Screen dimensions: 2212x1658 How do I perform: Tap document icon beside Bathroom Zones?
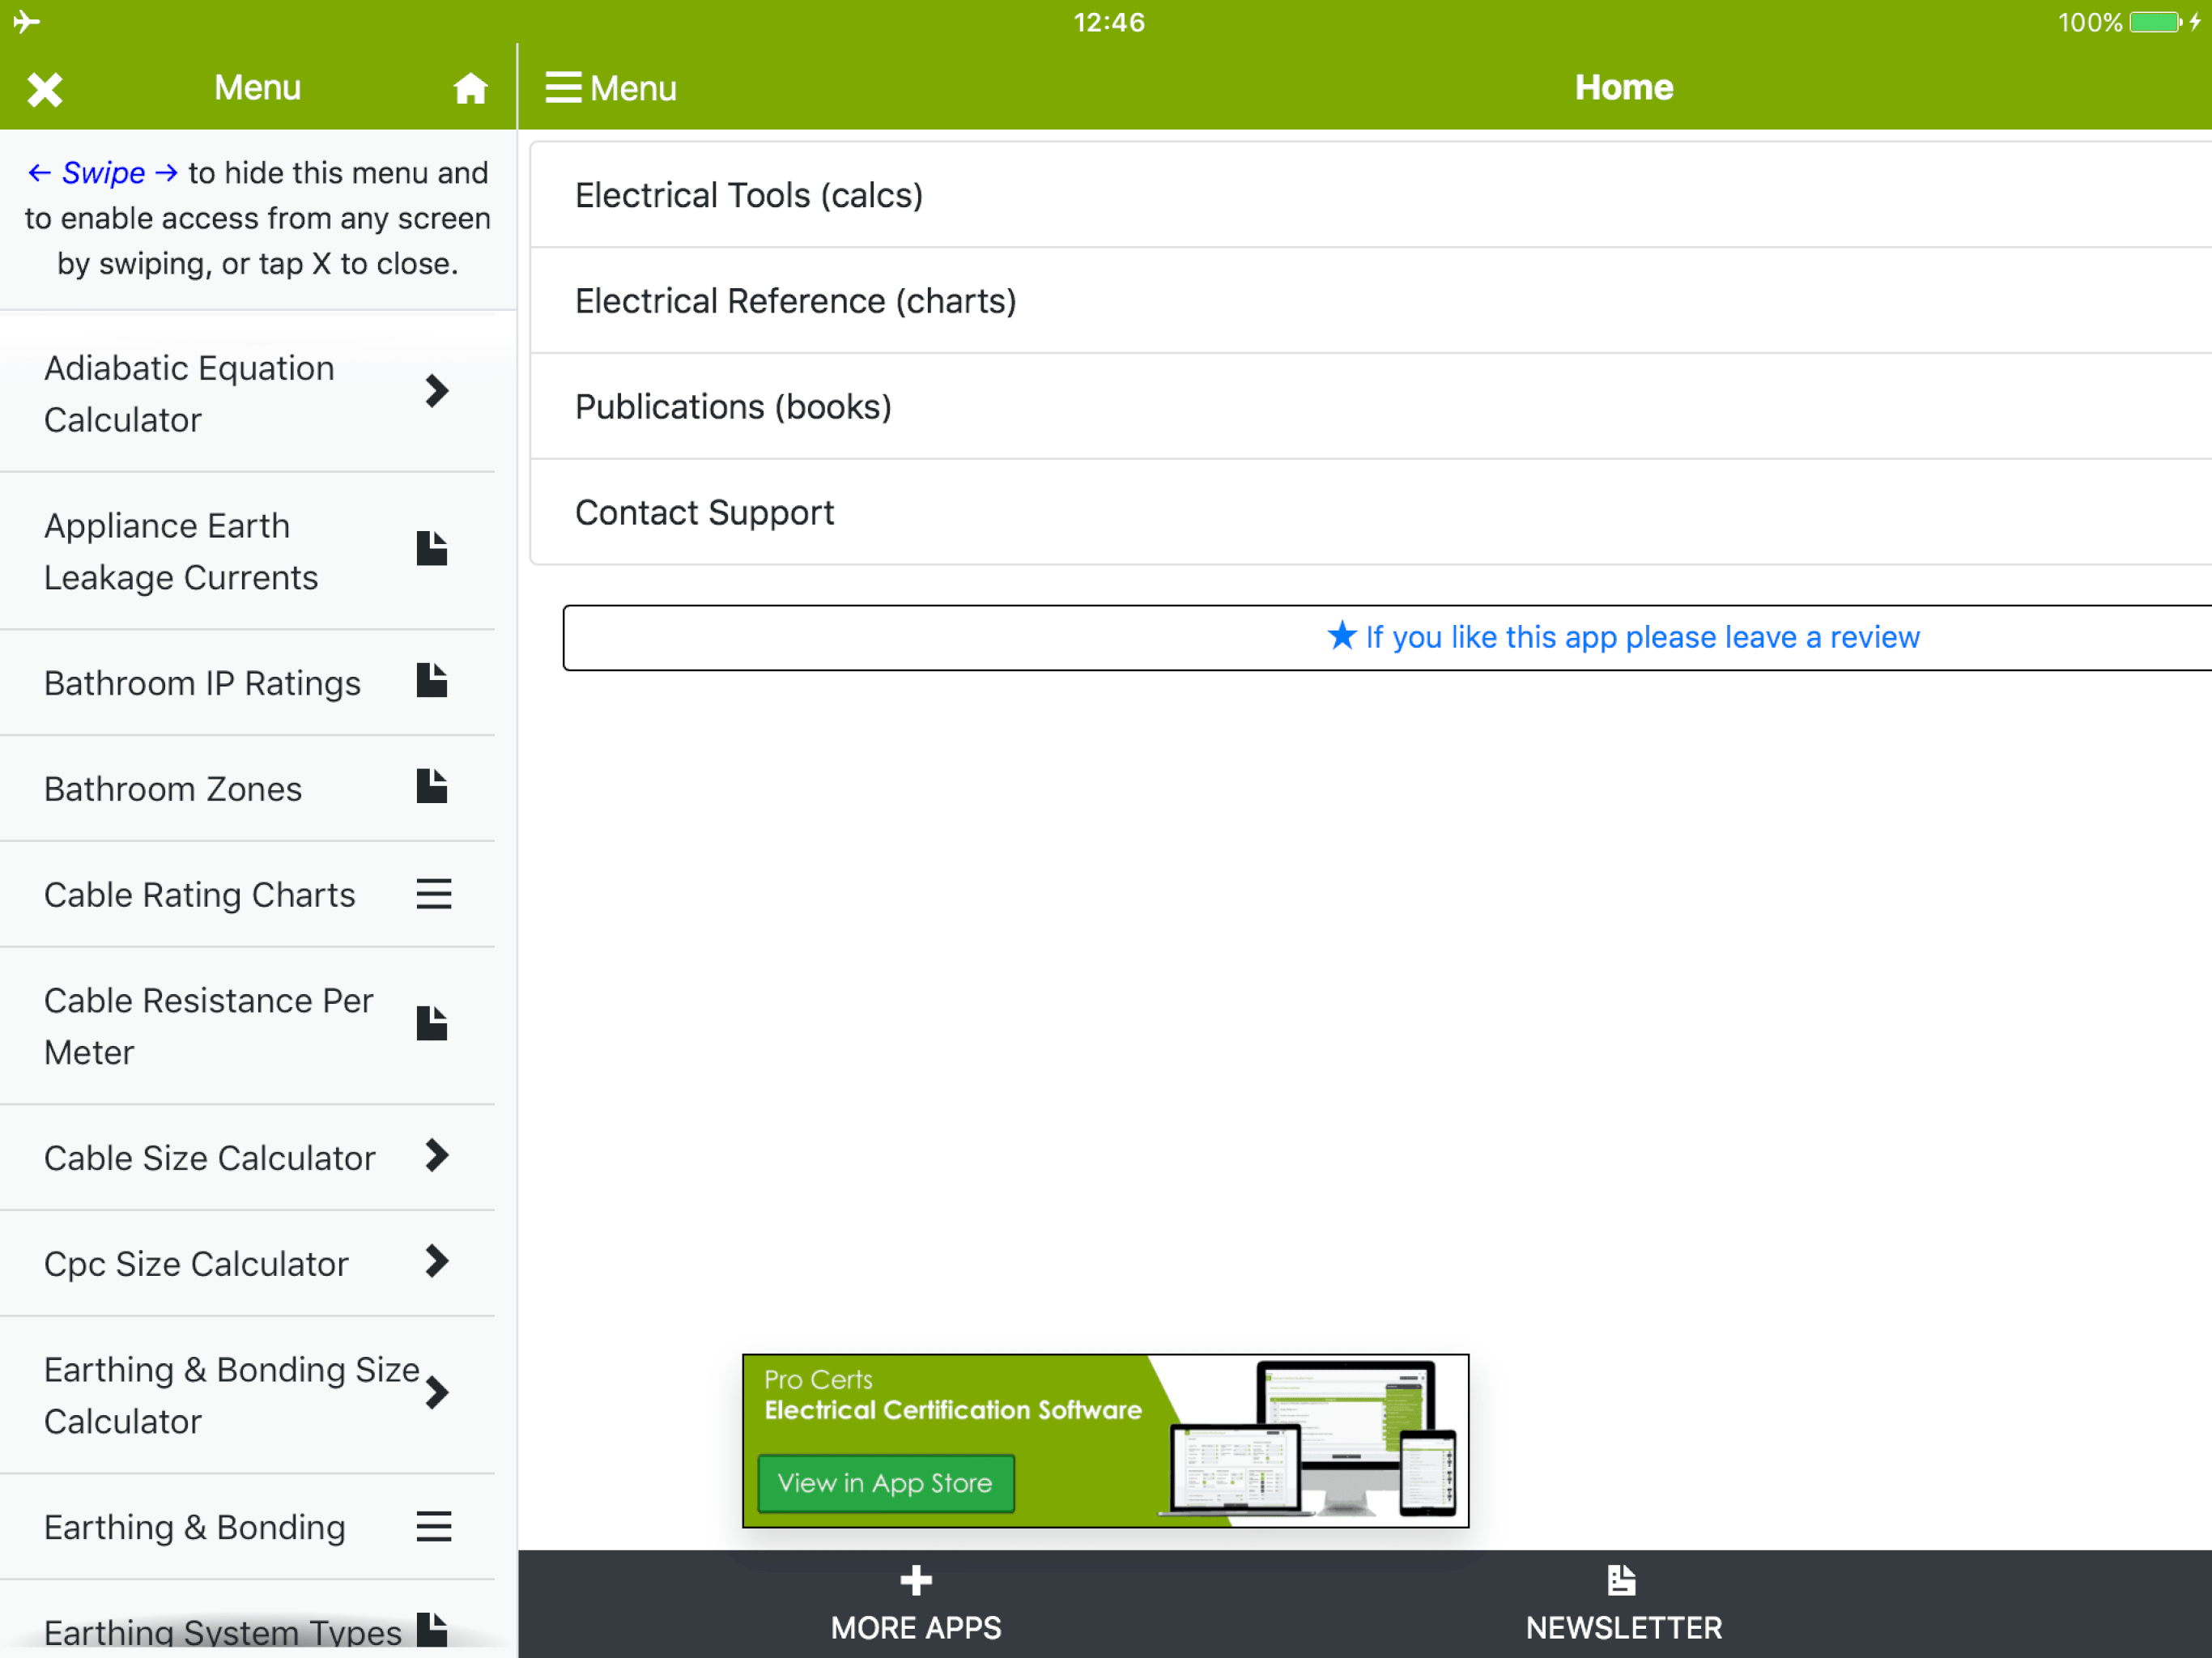pos(432,788)
